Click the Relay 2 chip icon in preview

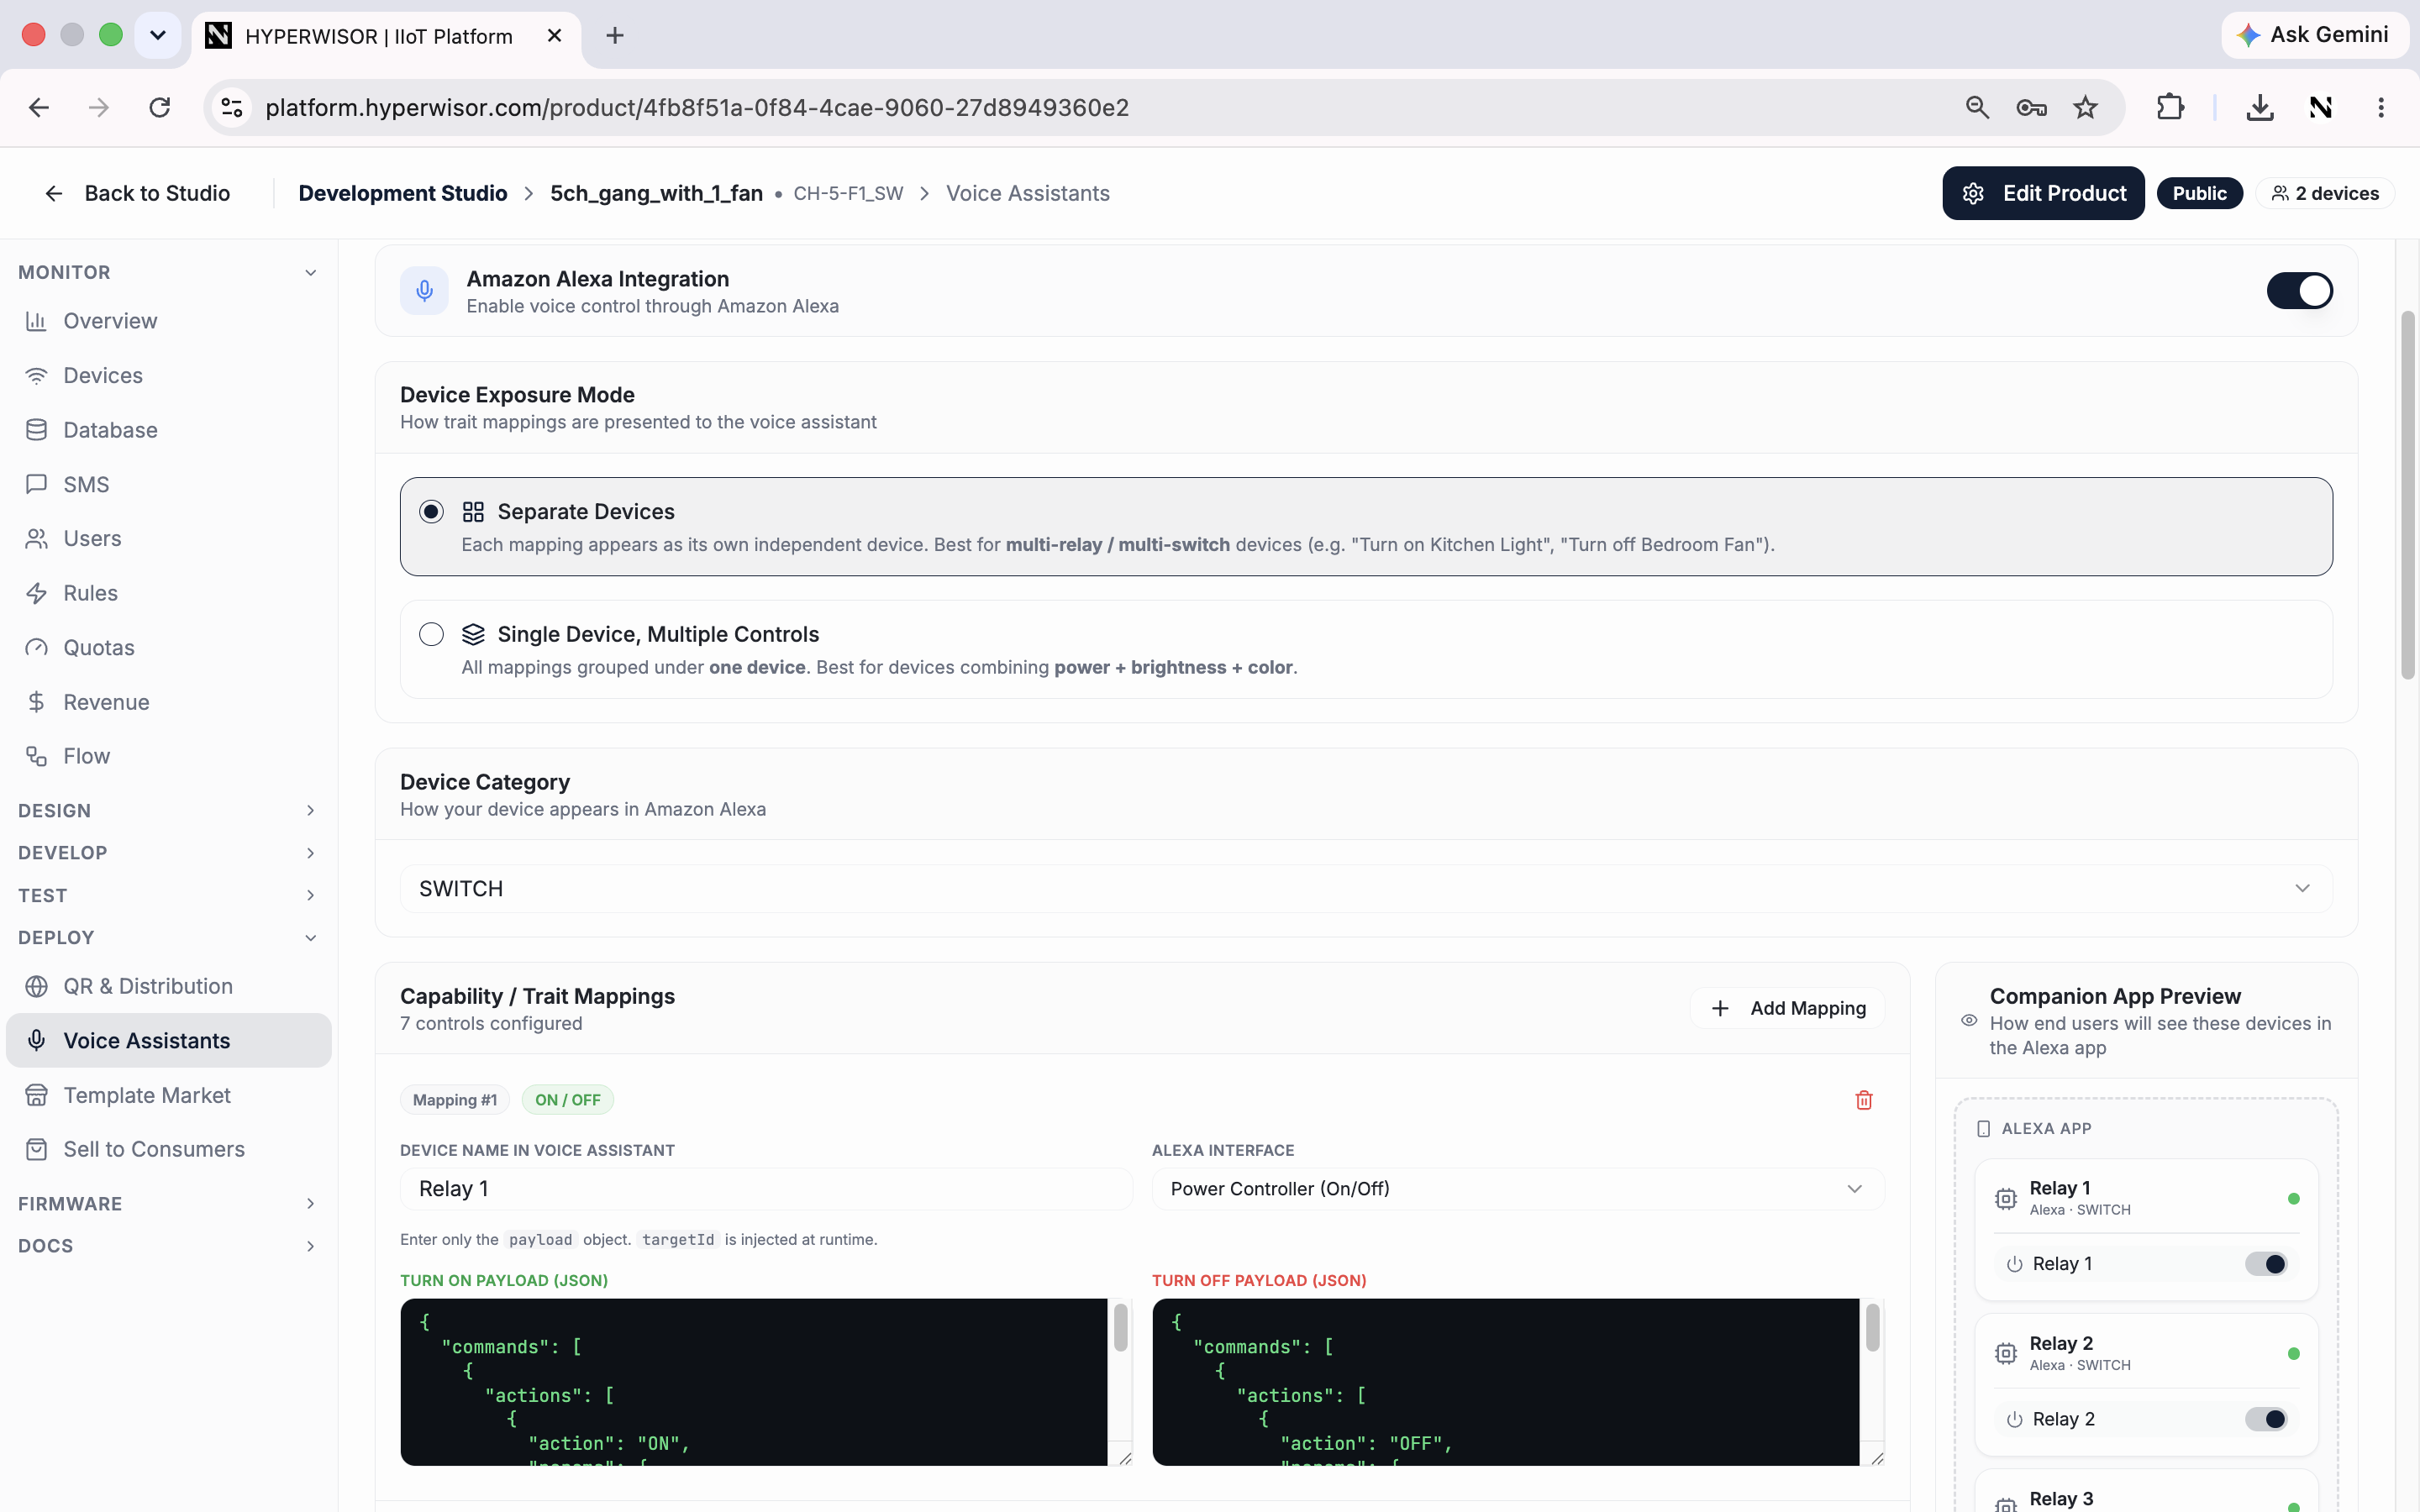tap(2005, 1353)
